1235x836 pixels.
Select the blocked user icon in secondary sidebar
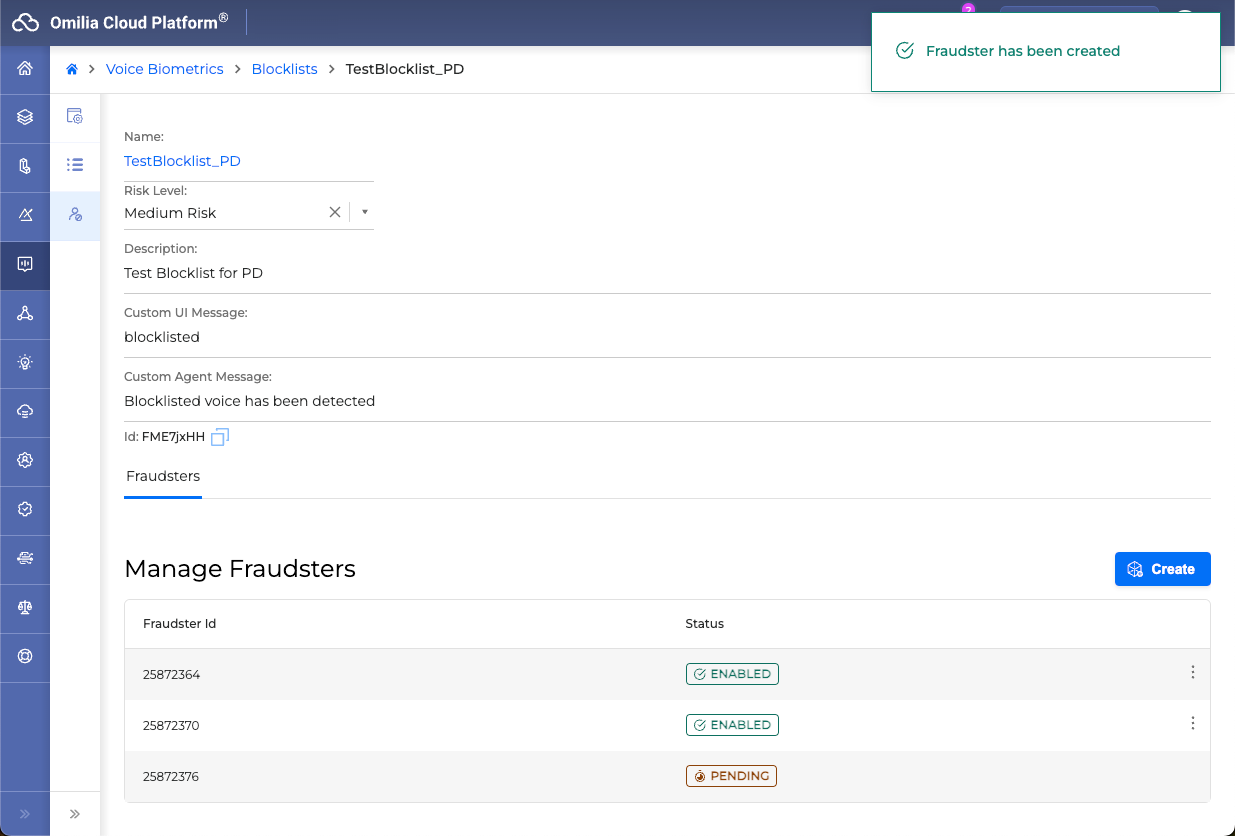pyautogui.click(x=75, y=215)
